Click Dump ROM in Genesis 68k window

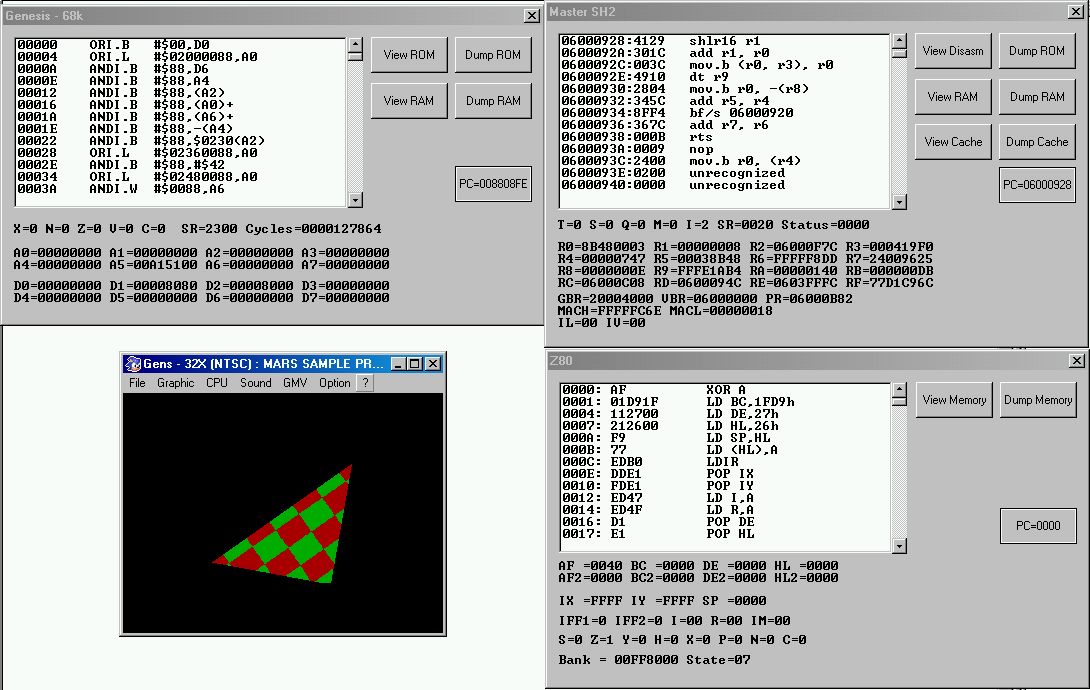pos(493,55)
